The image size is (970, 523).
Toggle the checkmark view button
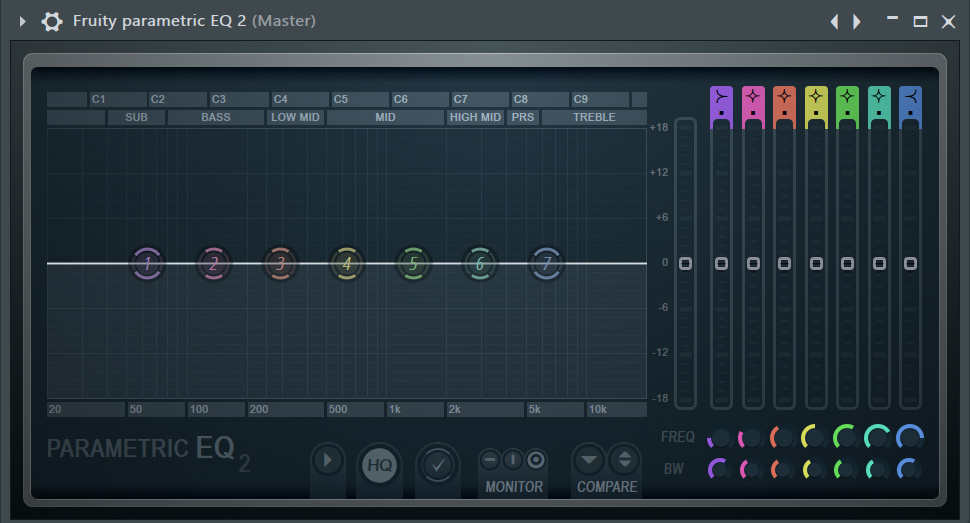pos(438,464)
